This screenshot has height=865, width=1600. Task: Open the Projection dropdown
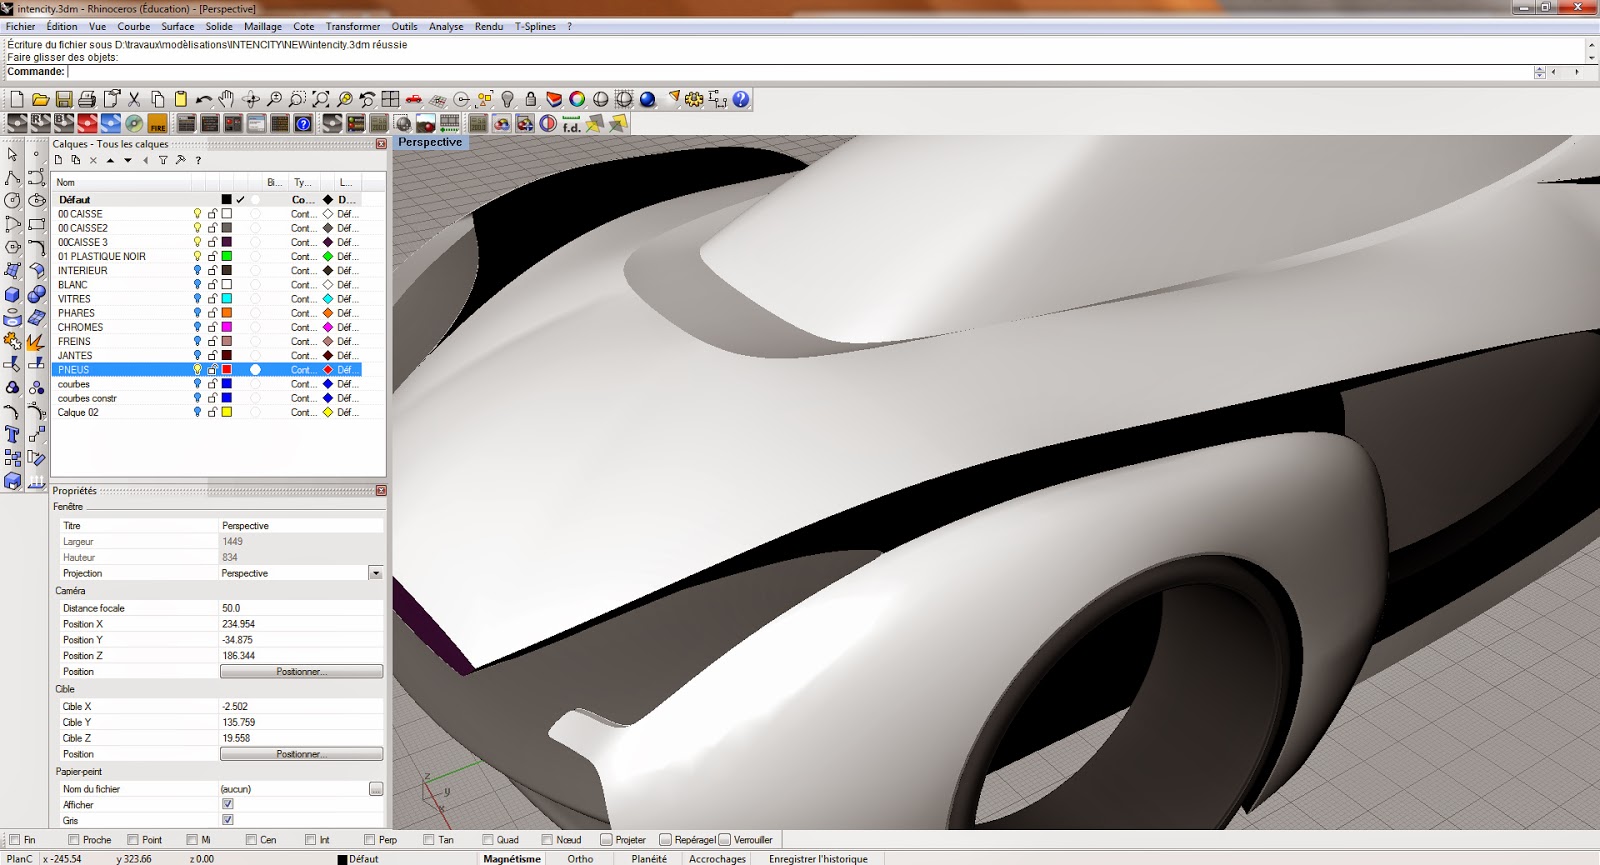click(375, 573)
